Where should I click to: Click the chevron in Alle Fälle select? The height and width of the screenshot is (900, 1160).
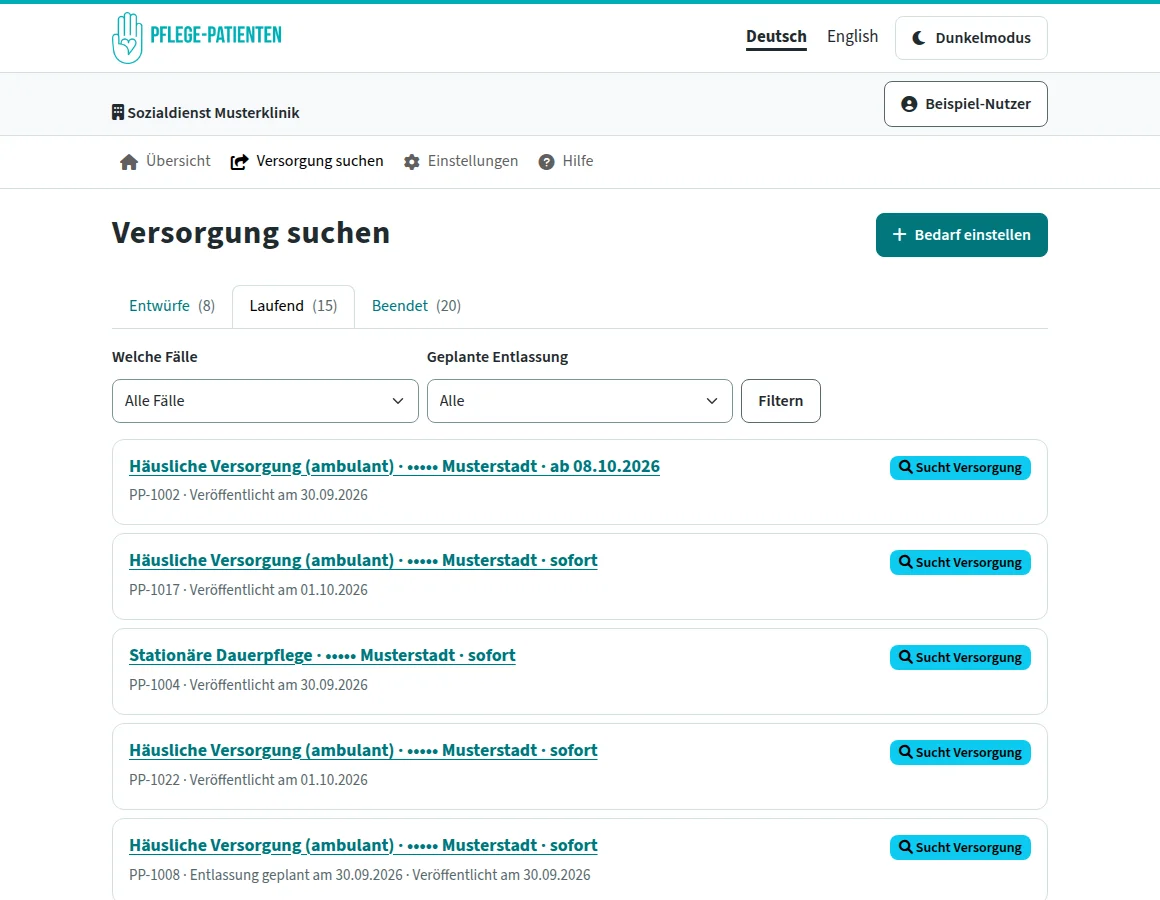[x=398, y=401]
